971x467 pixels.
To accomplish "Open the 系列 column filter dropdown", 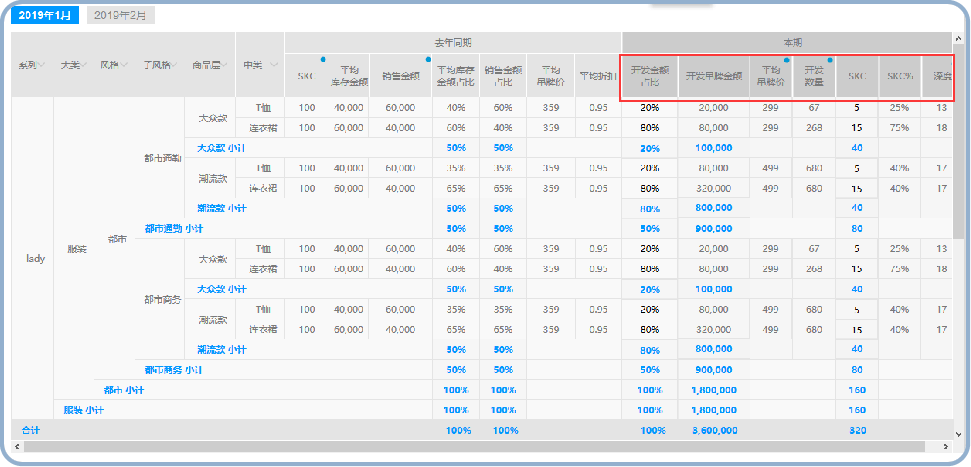I will point(41,64).
